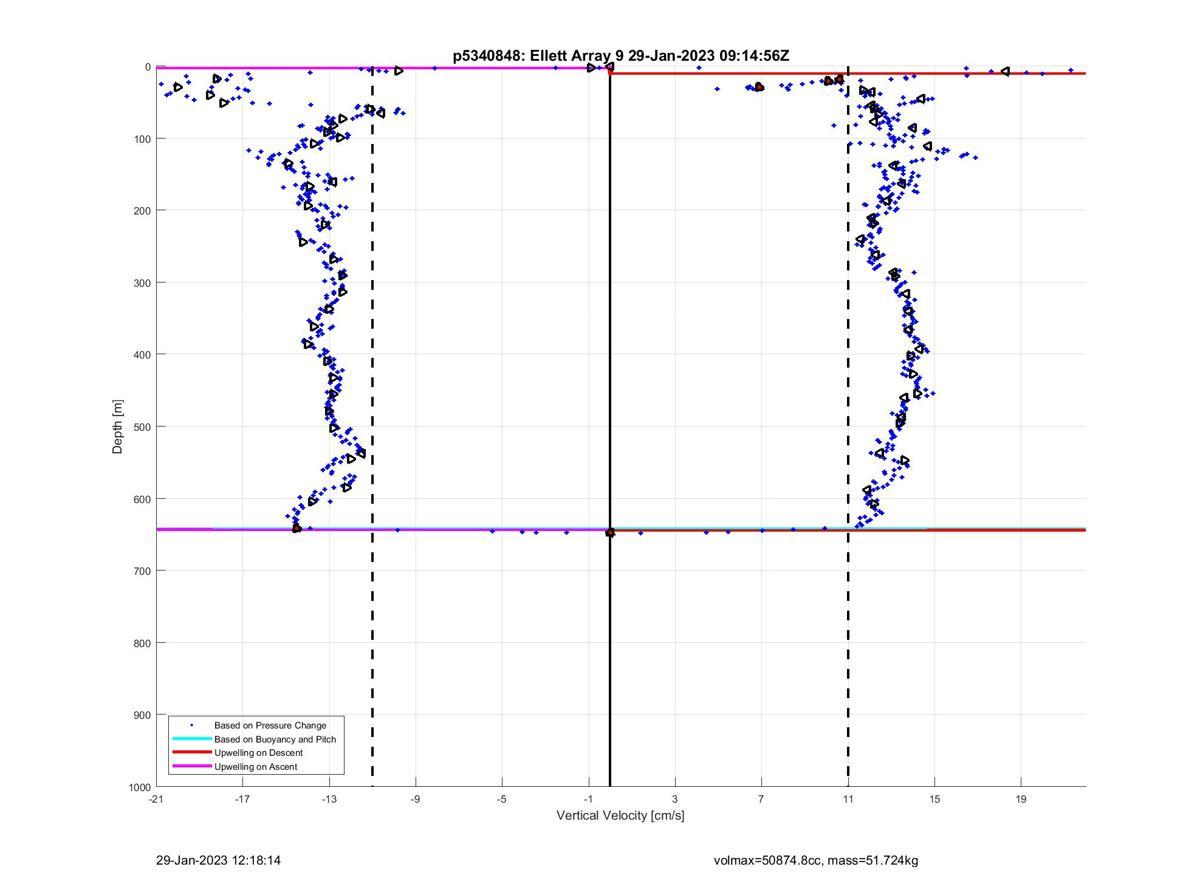
Task: Click x-axis tick label -5
Action: [502, 798]
